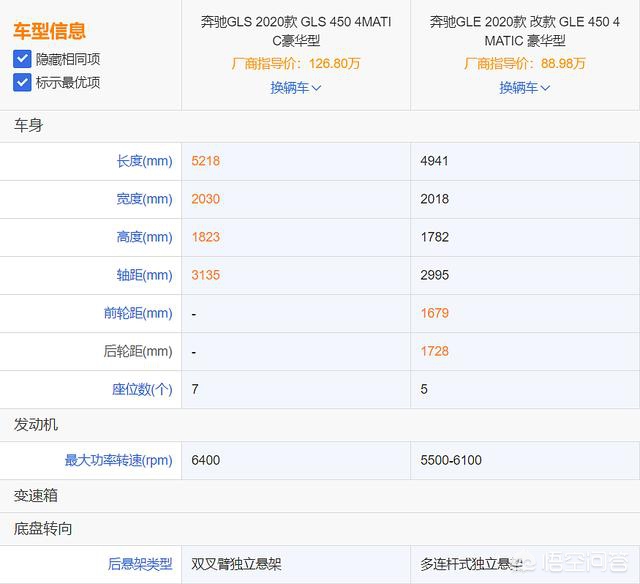
Task: Click the 轴距(mm) parameter link
Action: pos(144,275)
